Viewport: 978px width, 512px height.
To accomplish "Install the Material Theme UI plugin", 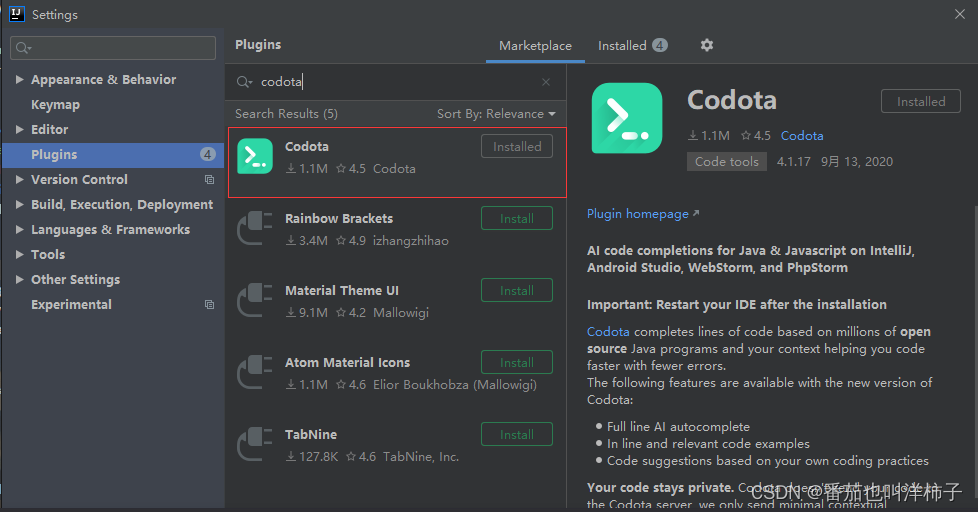I will 516,291.
